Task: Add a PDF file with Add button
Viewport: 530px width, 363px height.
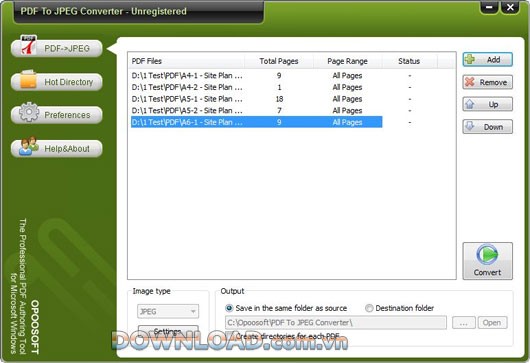Action: click(487, 60)
